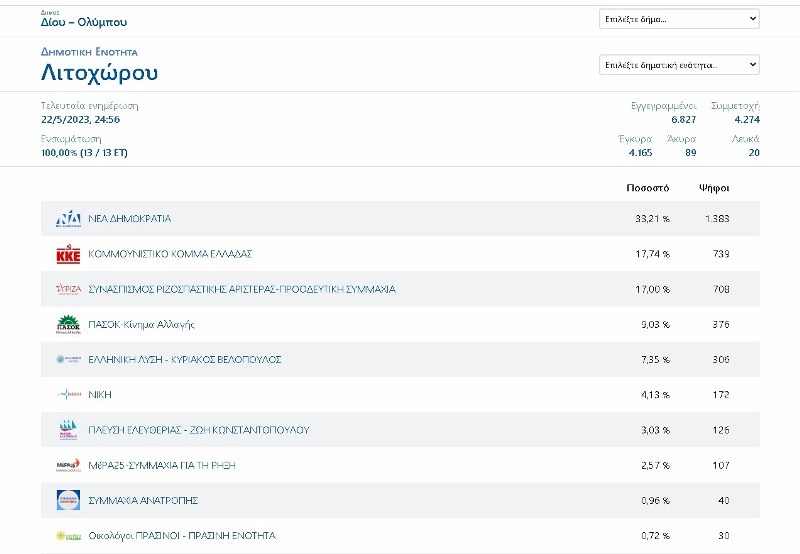Click the 33,21 % percentage value

(x=652, y=219)
